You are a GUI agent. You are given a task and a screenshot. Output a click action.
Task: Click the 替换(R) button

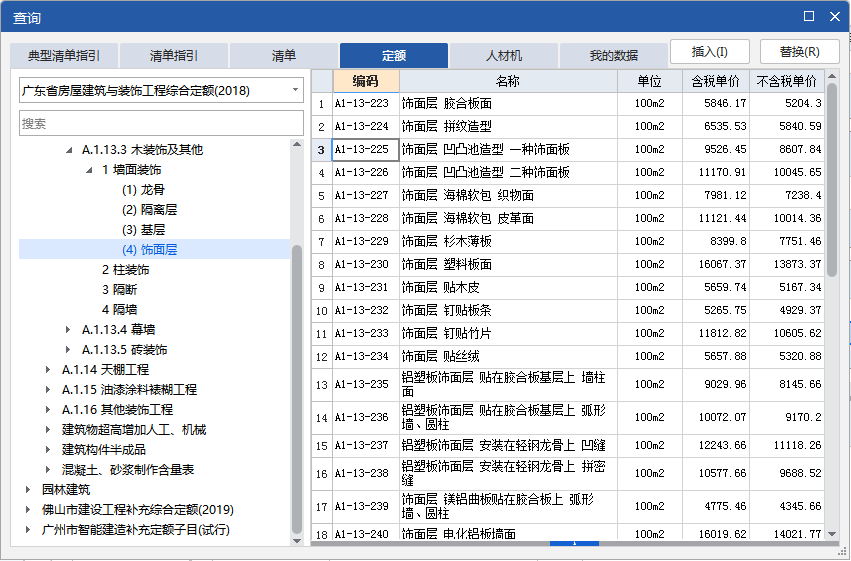point(799,52)
